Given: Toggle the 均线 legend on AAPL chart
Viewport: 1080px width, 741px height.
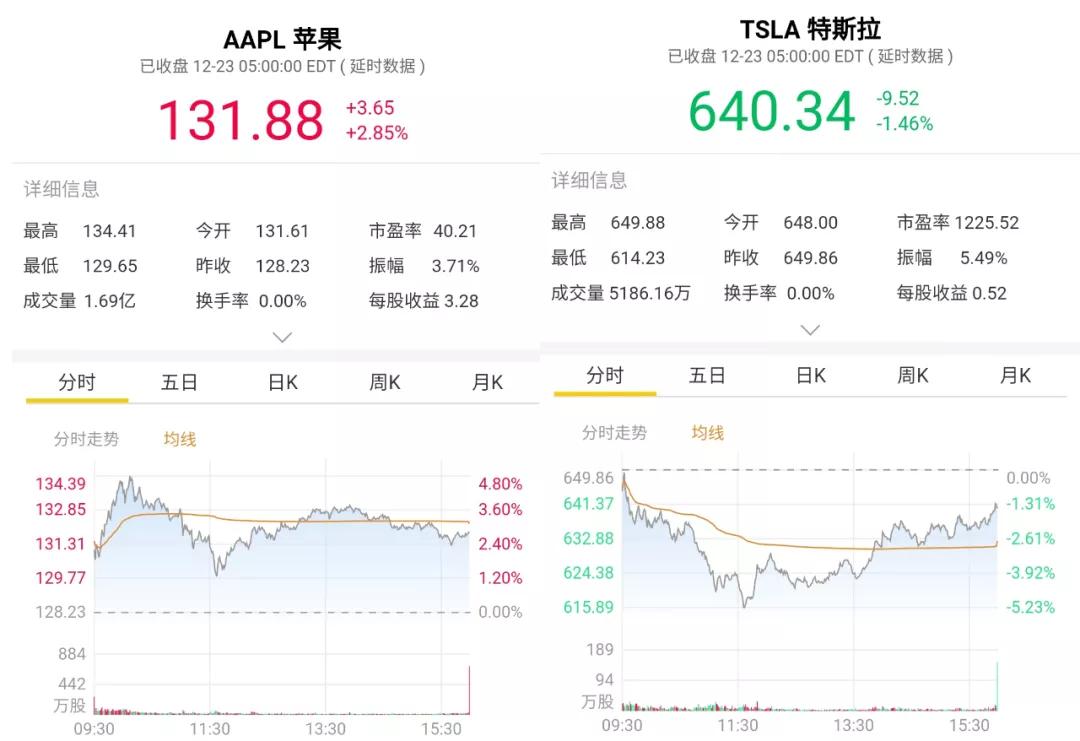Looking at the screenshot, I should click(x=180, y=438).
